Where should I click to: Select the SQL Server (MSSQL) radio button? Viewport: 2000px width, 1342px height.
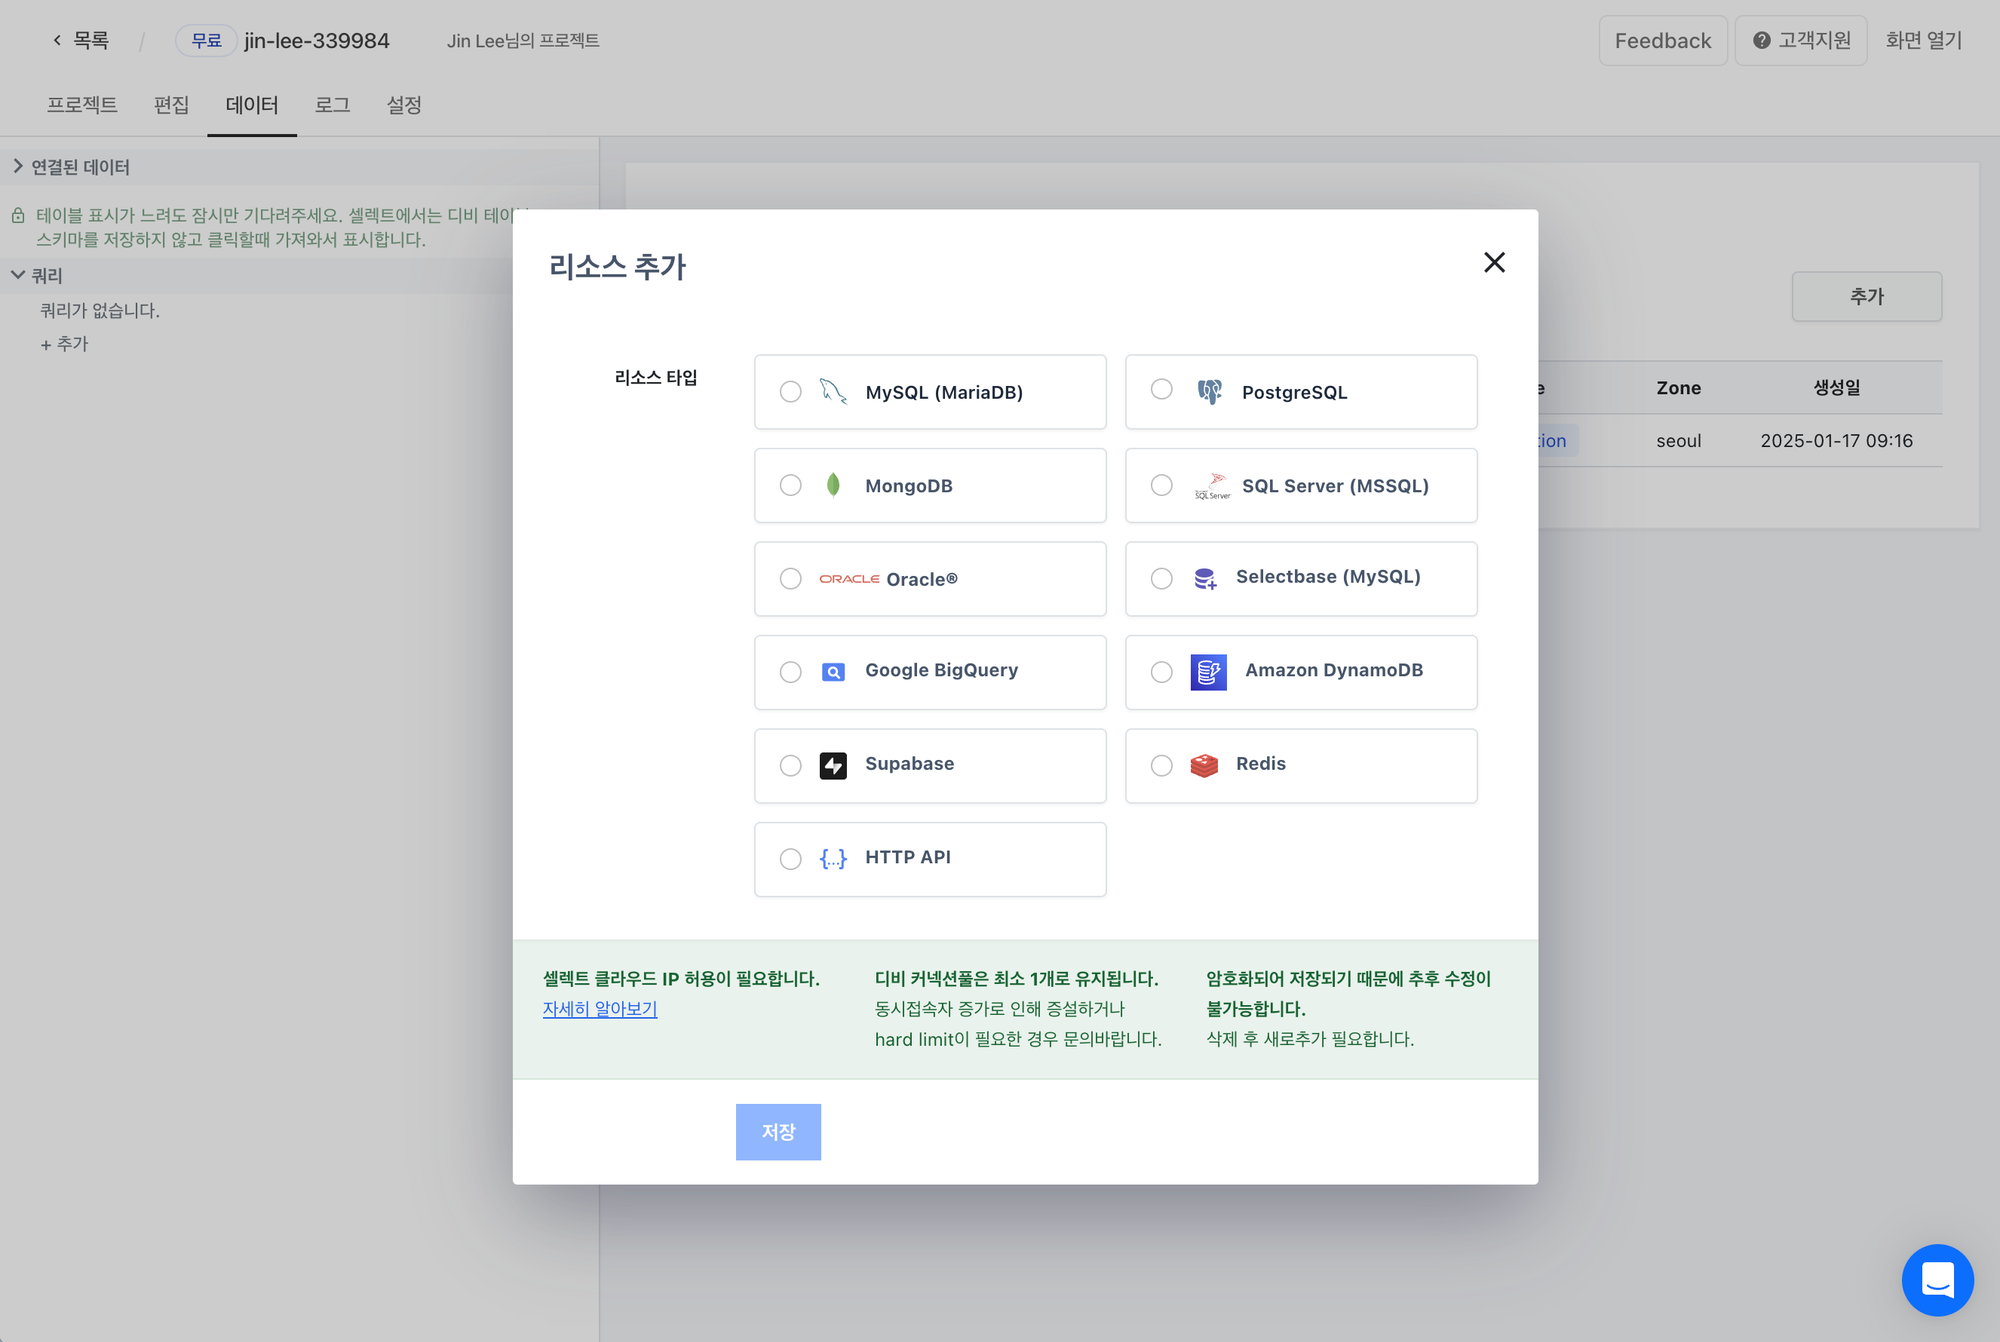tap(1161, 485)
